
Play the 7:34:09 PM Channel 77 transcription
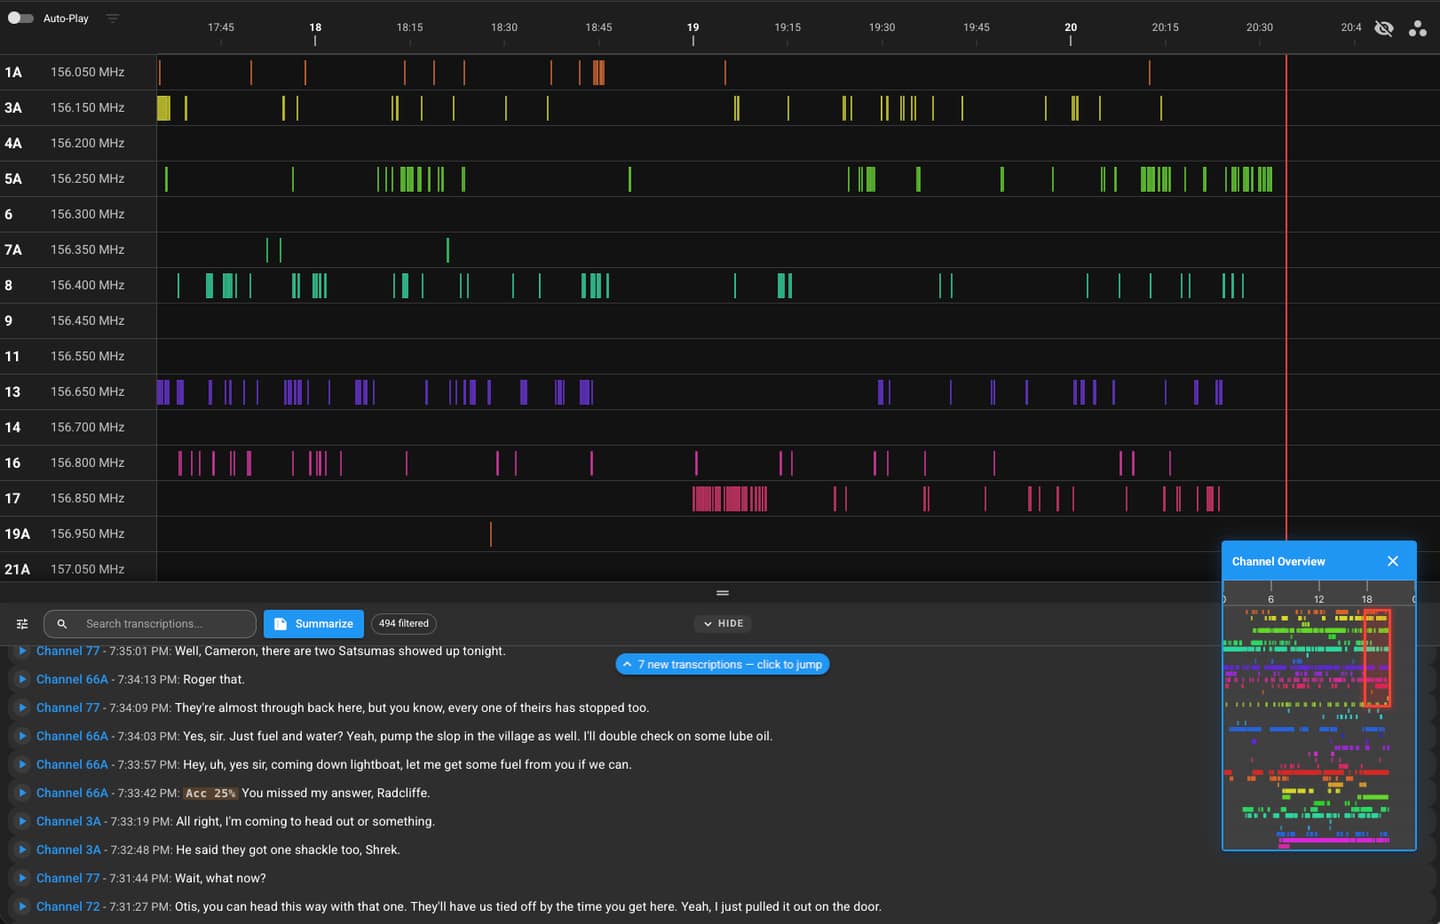click(x=22, y=708)
